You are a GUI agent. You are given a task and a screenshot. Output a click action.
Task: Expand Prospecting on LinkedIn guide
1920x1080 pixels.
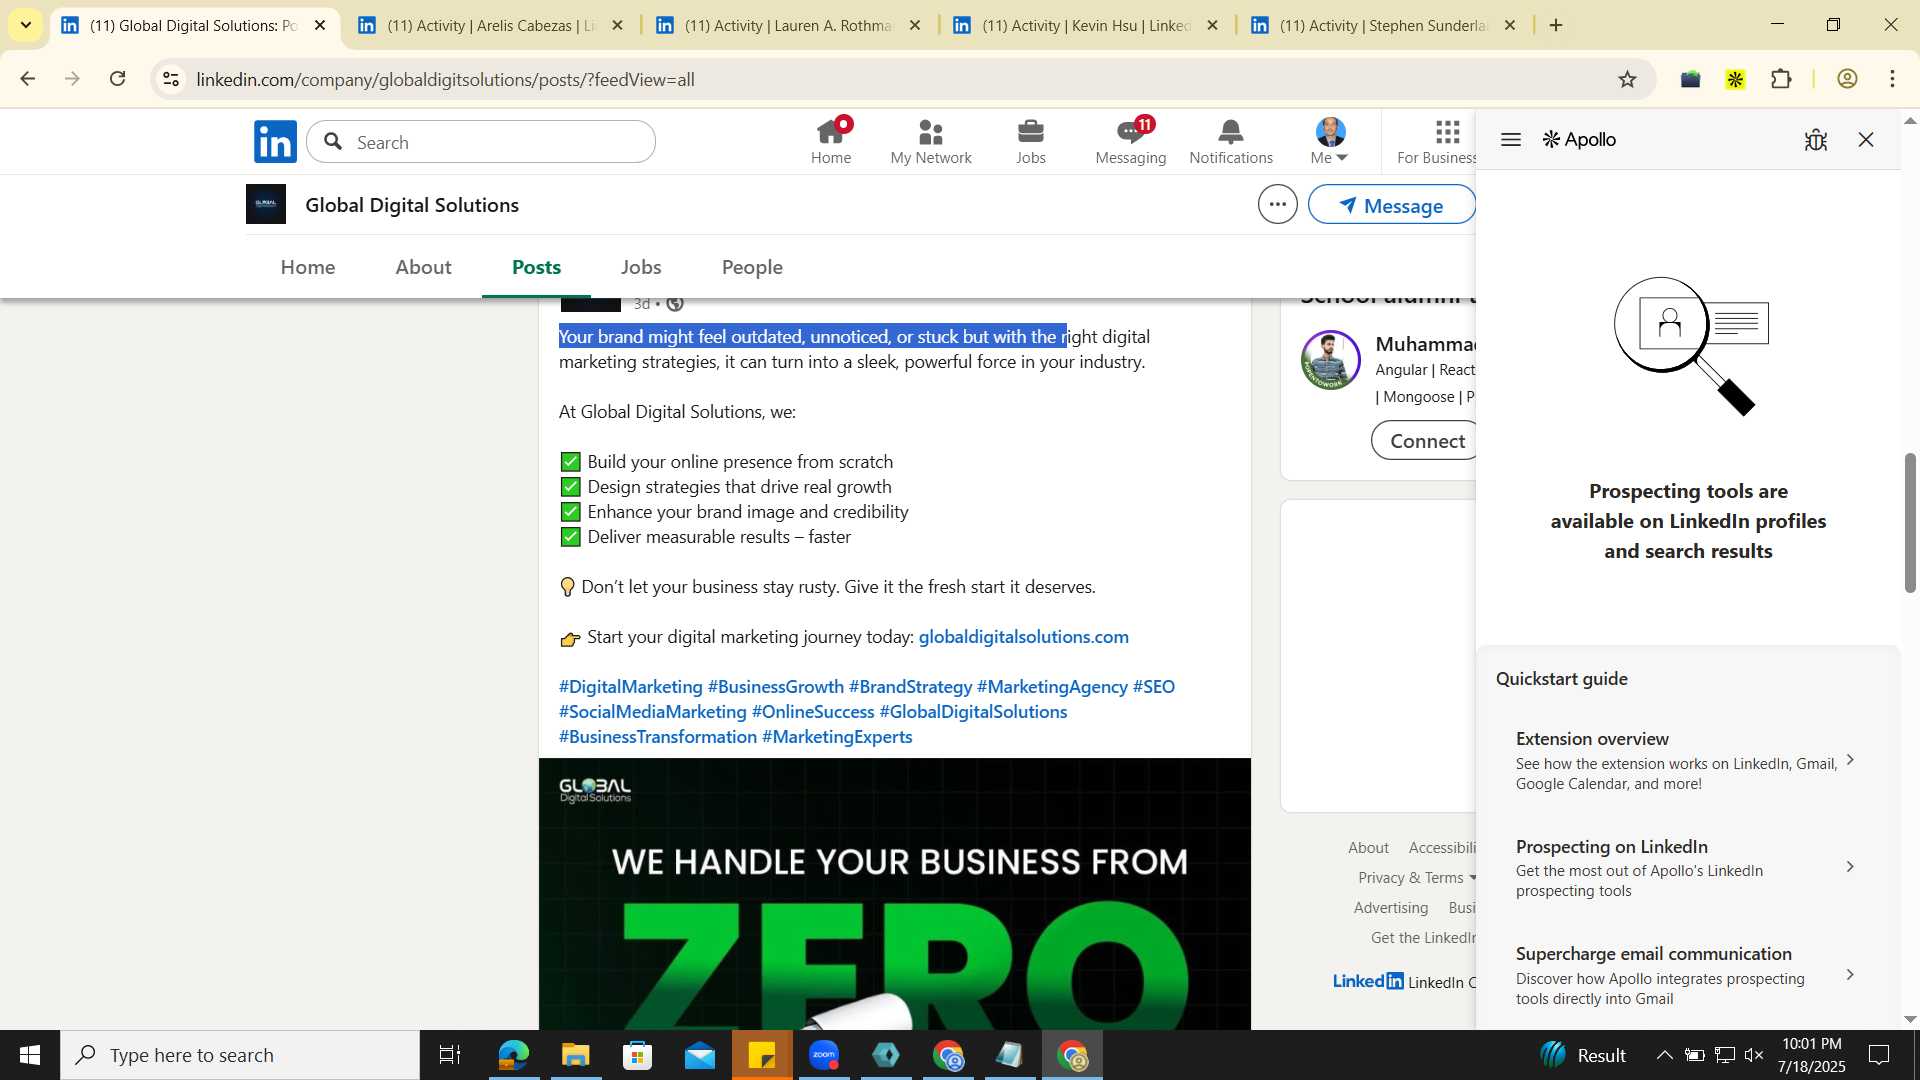(1687, 868)
